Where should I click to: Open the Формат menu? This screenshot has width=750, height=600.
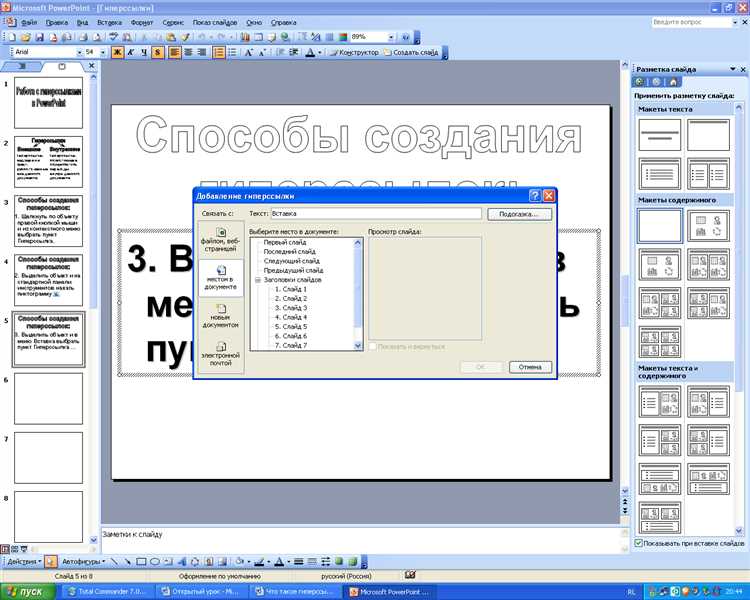click(x=142, y=22)
